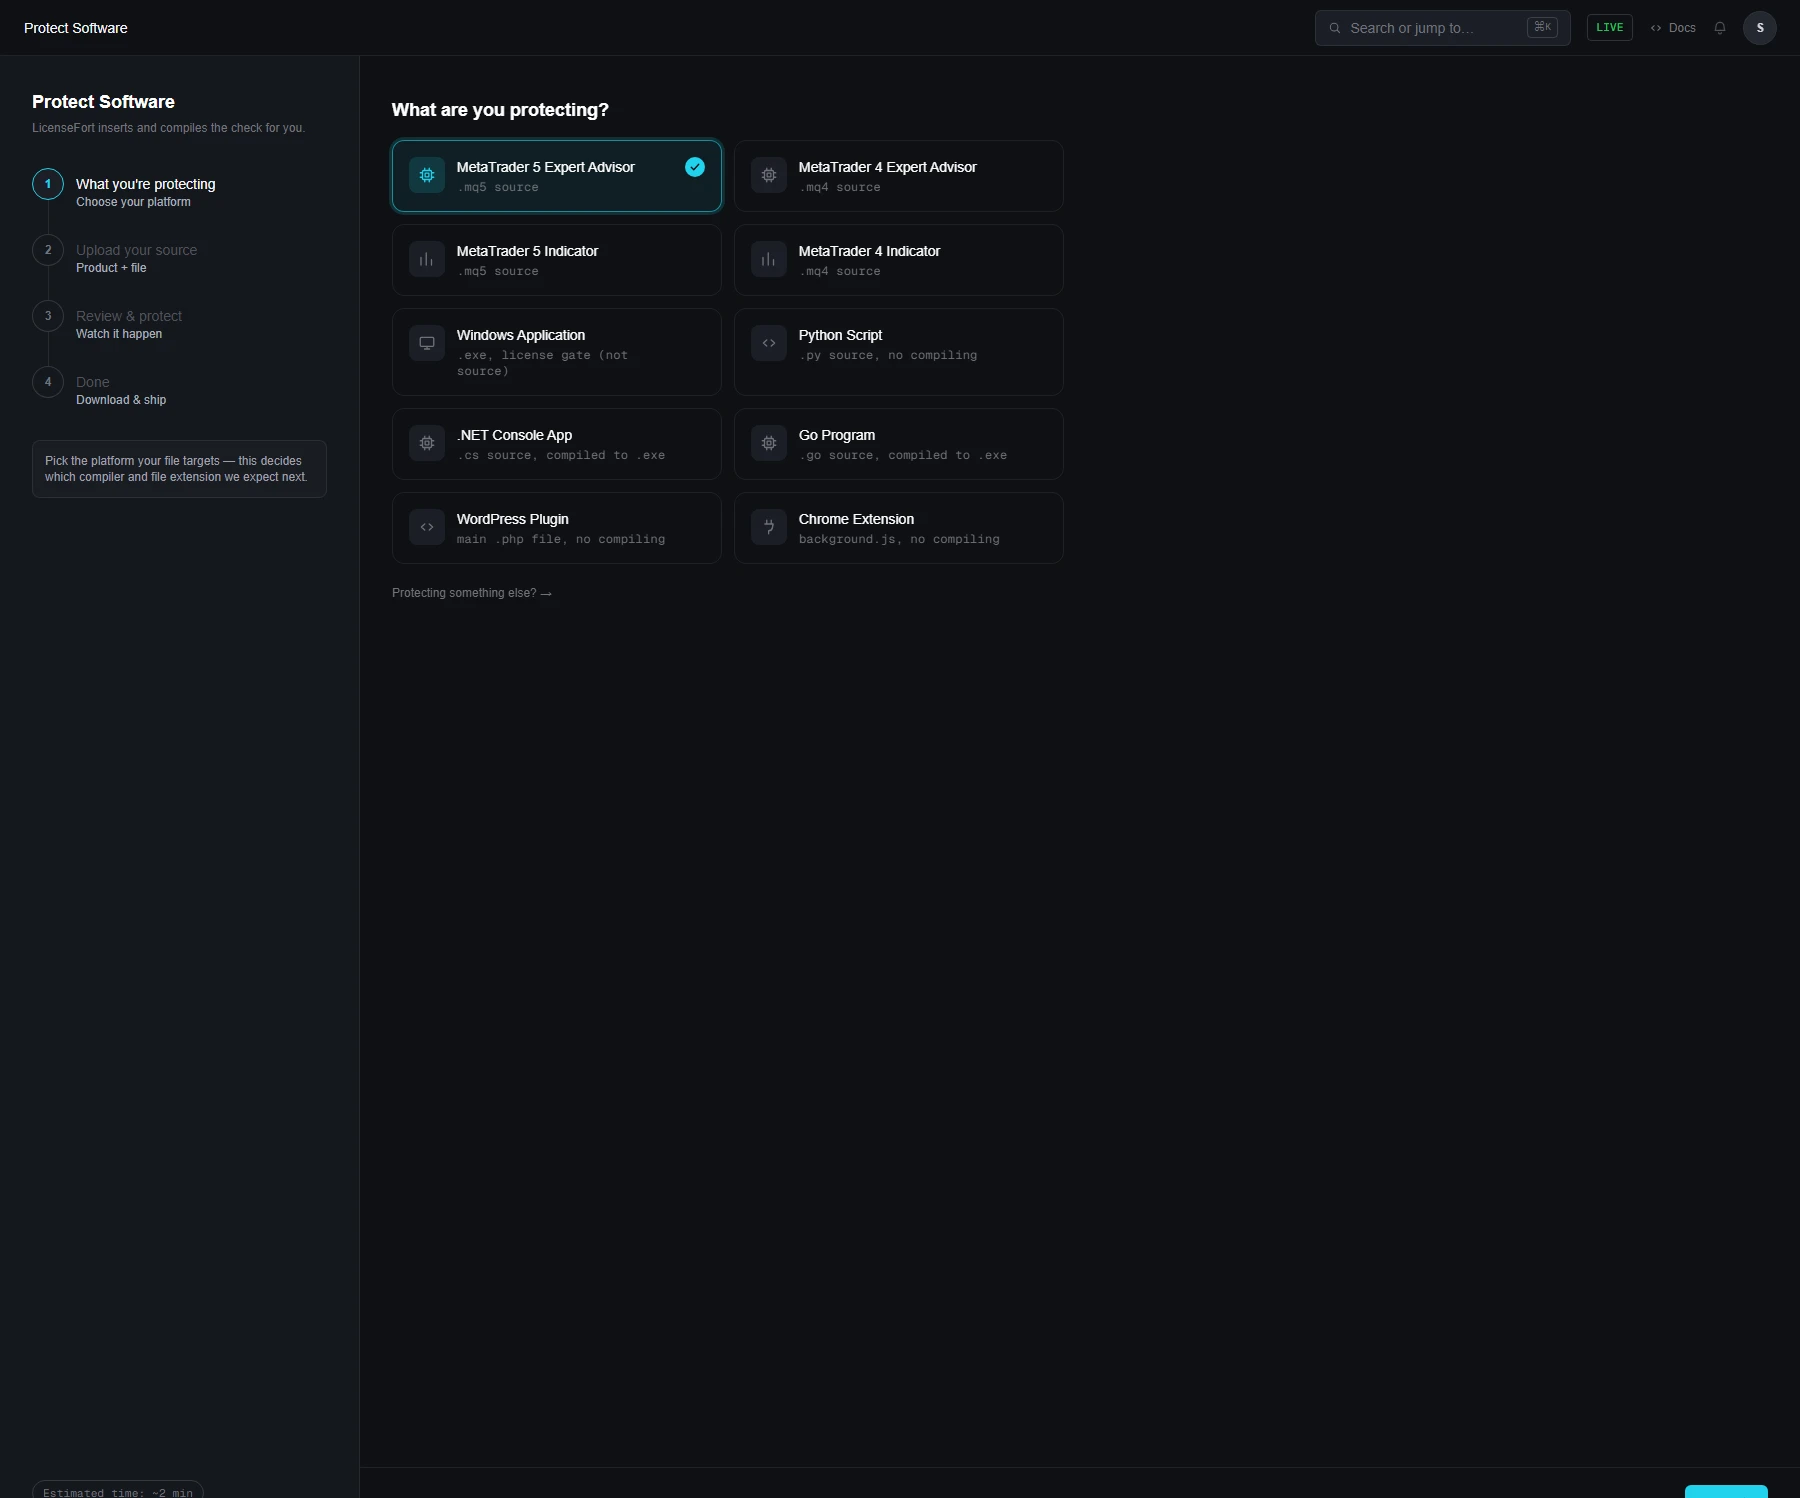
Task: Click the Protect Software title in the top bar
Action: coord(76,28)
